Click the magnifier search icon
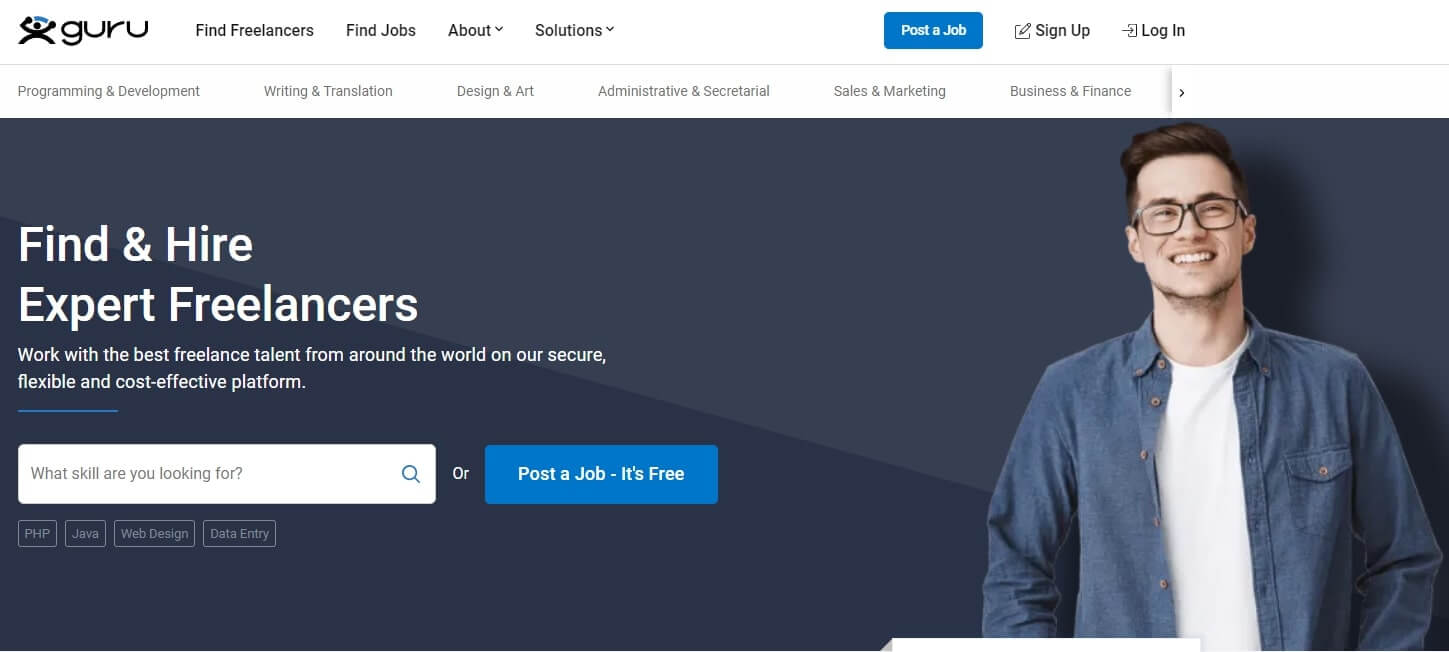Image resolution: width=1449 pixels, height=652 pixels. click(411, 474)
